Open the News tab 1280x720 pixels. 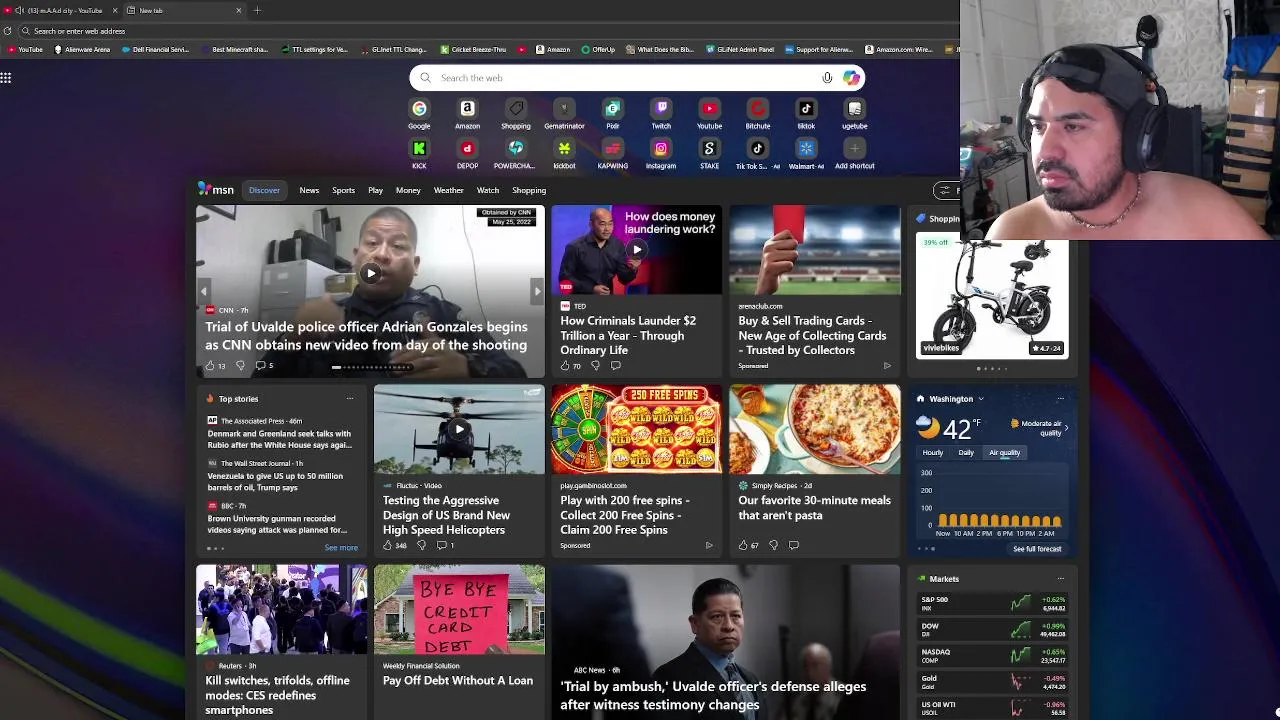[x=309, y=190]
